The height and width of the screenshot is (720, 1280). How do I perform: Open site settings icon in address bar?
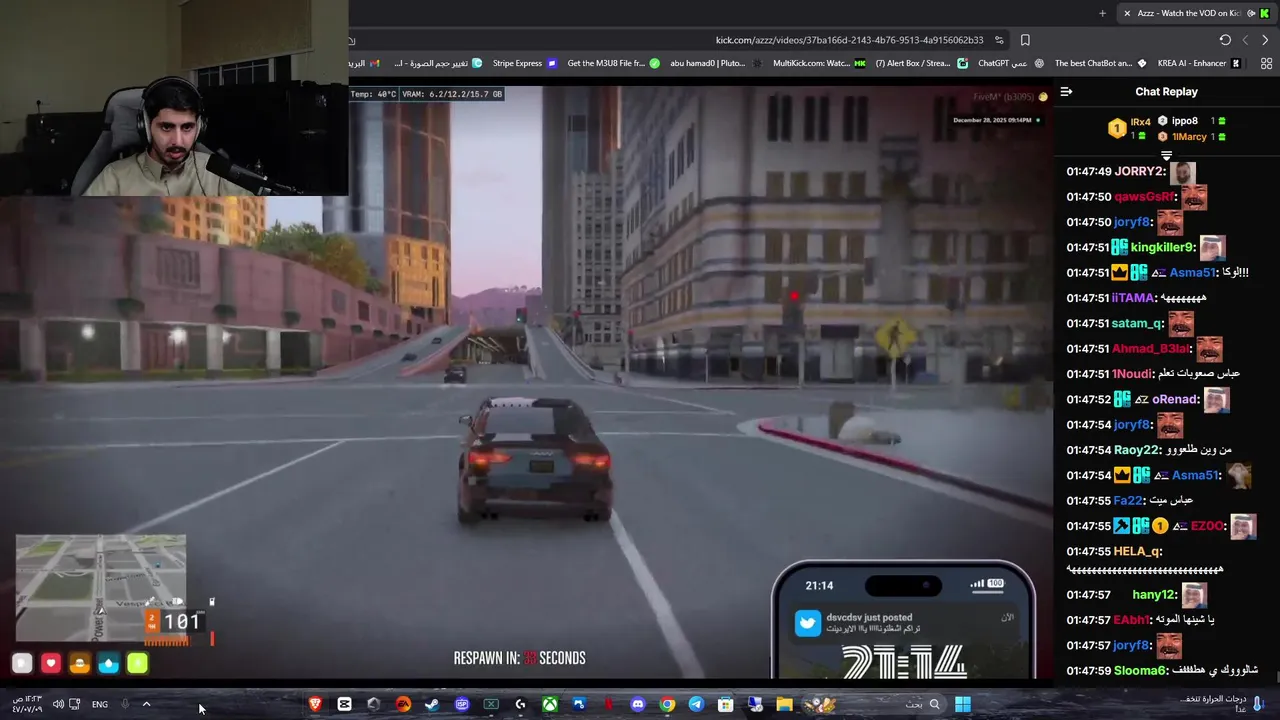click(999, 40)
